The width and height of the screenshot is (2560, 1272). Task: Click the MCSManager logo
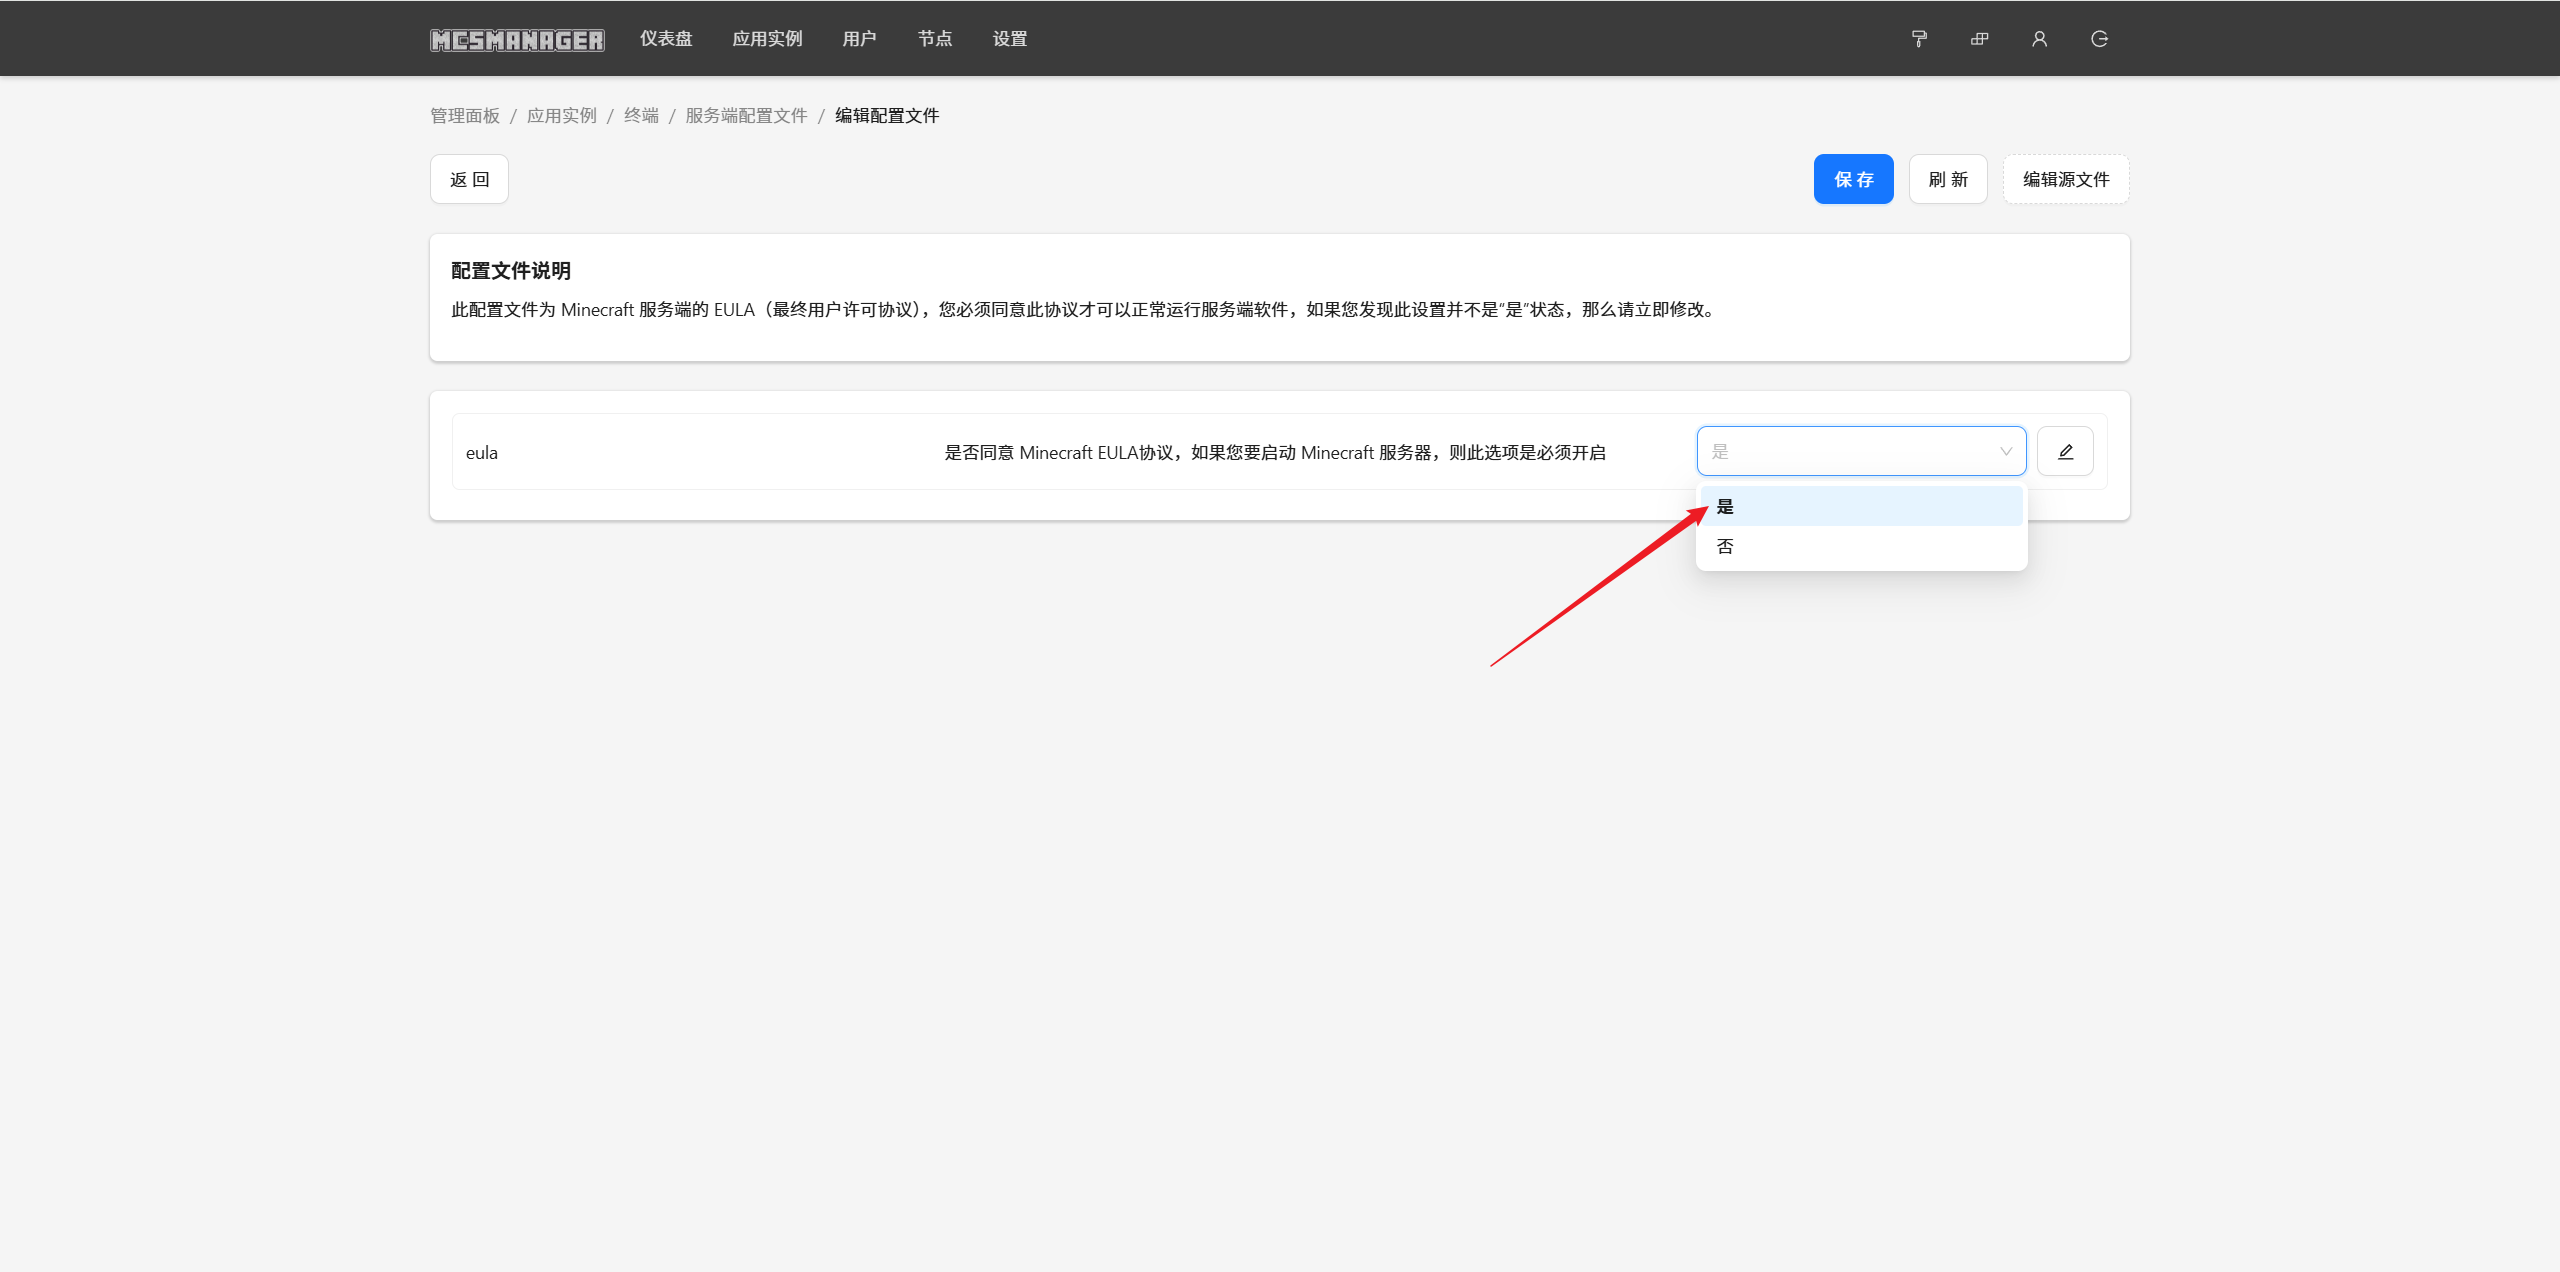517,40
